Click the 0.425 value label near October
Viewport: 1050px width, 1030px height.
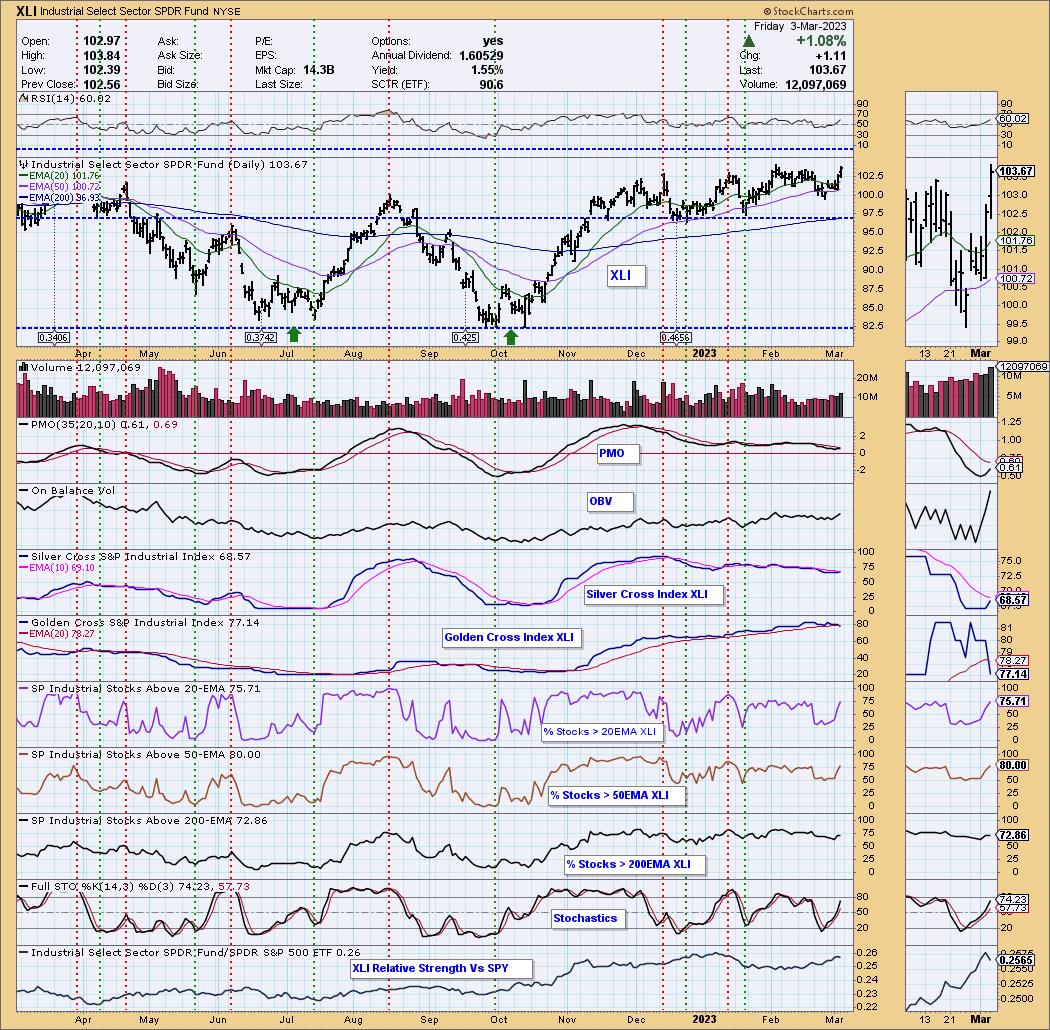pos(465,338)
